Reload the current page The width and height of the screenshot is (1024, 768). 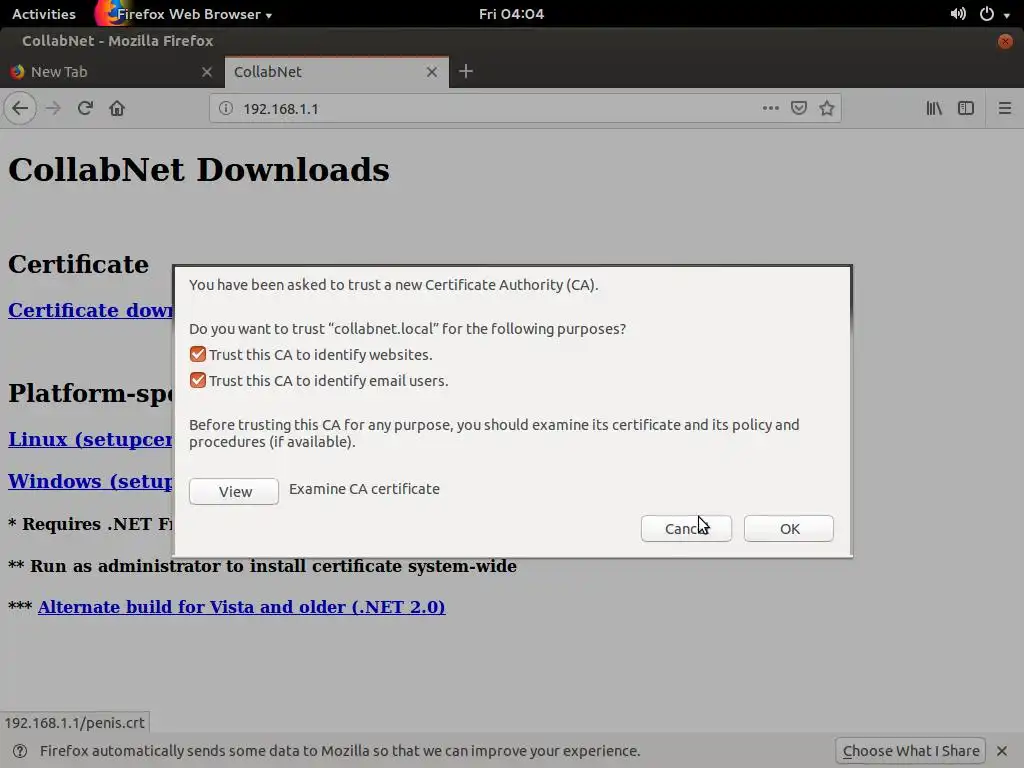(x=85, y=108)
